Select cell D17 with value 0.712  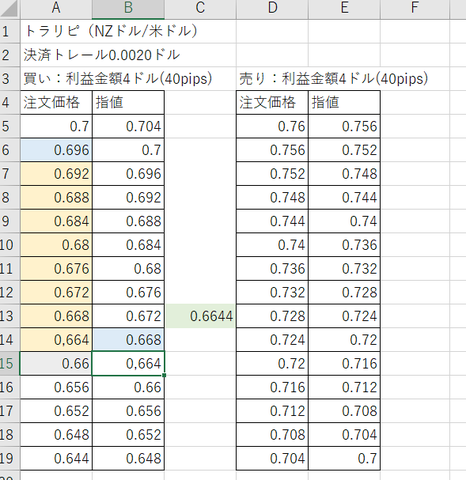pos(272,411)
